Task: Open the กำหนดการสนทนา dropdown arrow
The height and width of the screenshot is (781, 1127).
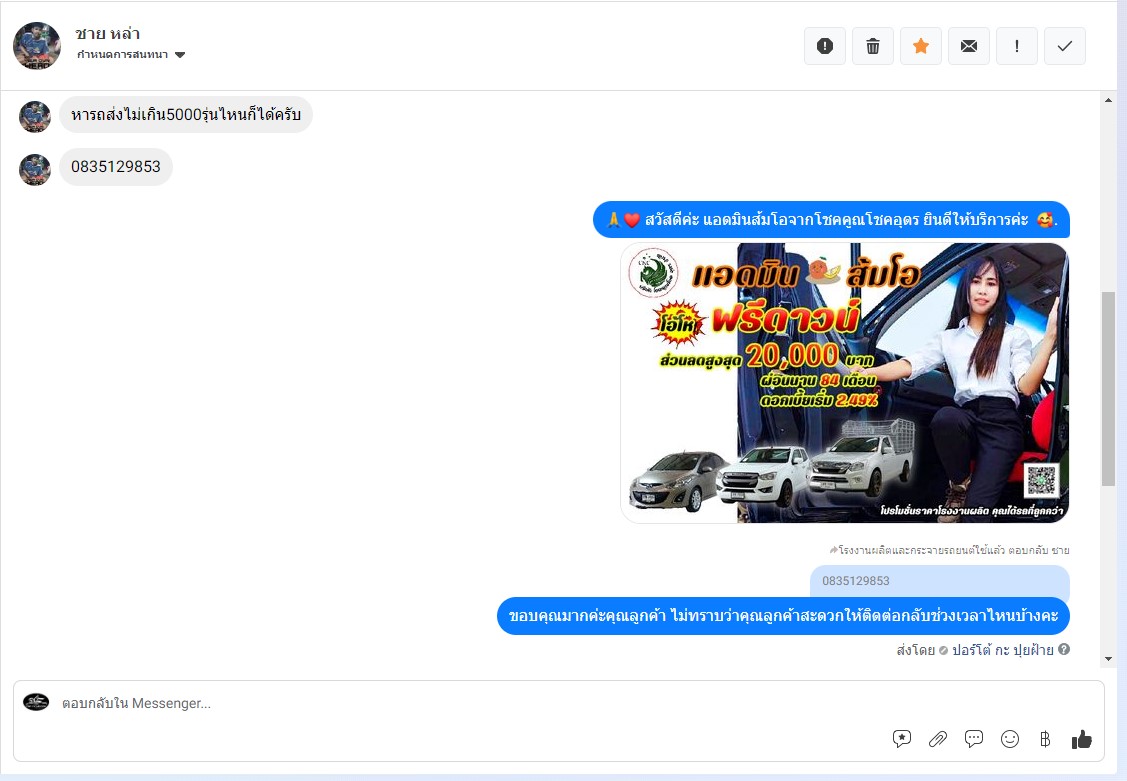Action: tap(180, 55)
